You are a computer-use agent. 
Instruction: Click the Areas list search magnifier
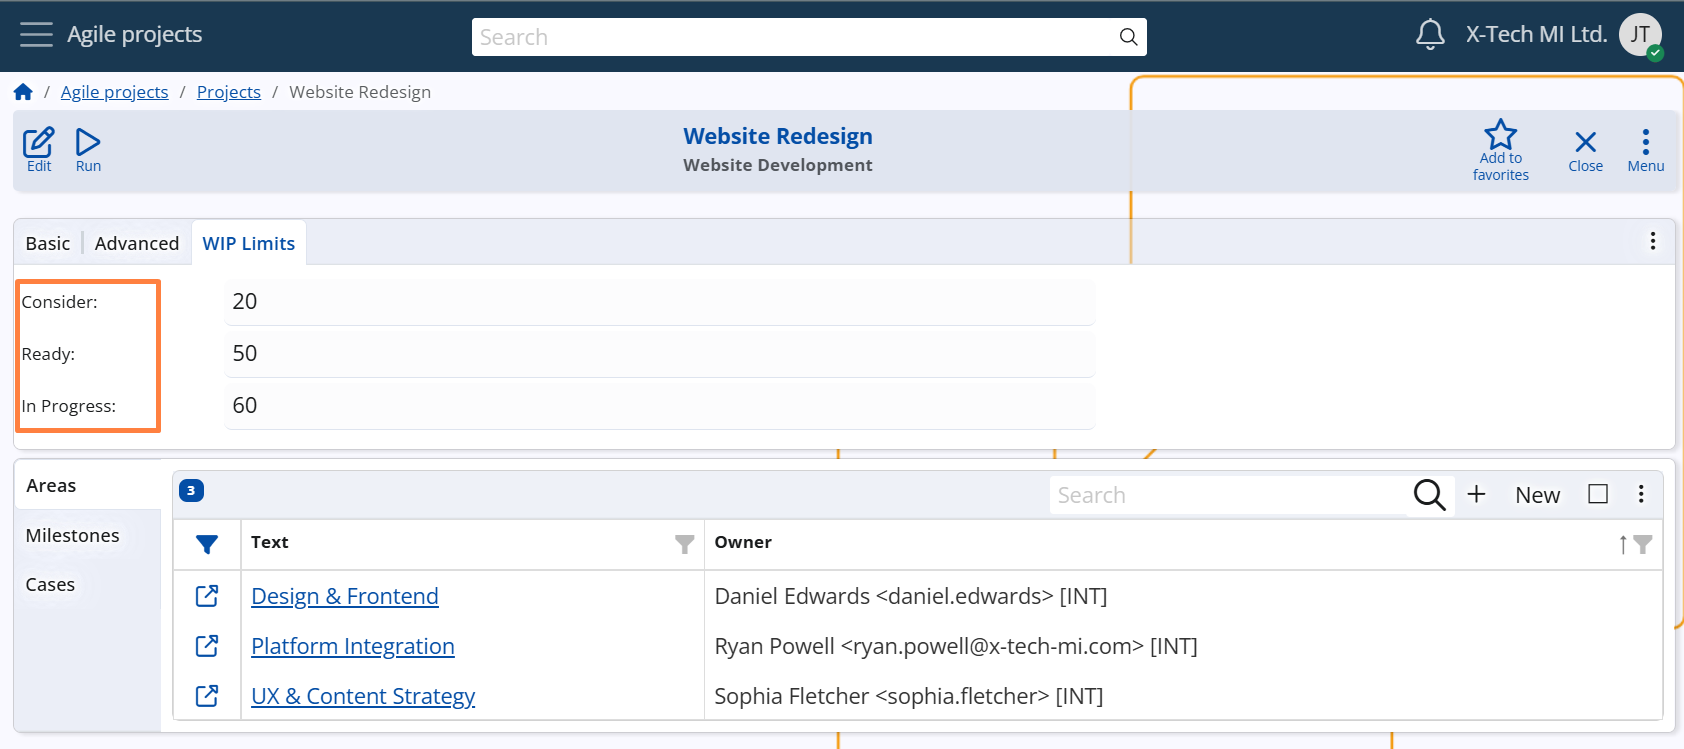tap(1429, 495)
